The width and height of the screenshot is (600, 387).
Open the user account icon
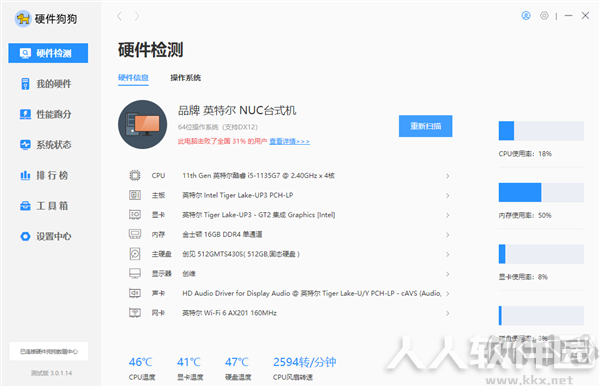click(526, 16)
